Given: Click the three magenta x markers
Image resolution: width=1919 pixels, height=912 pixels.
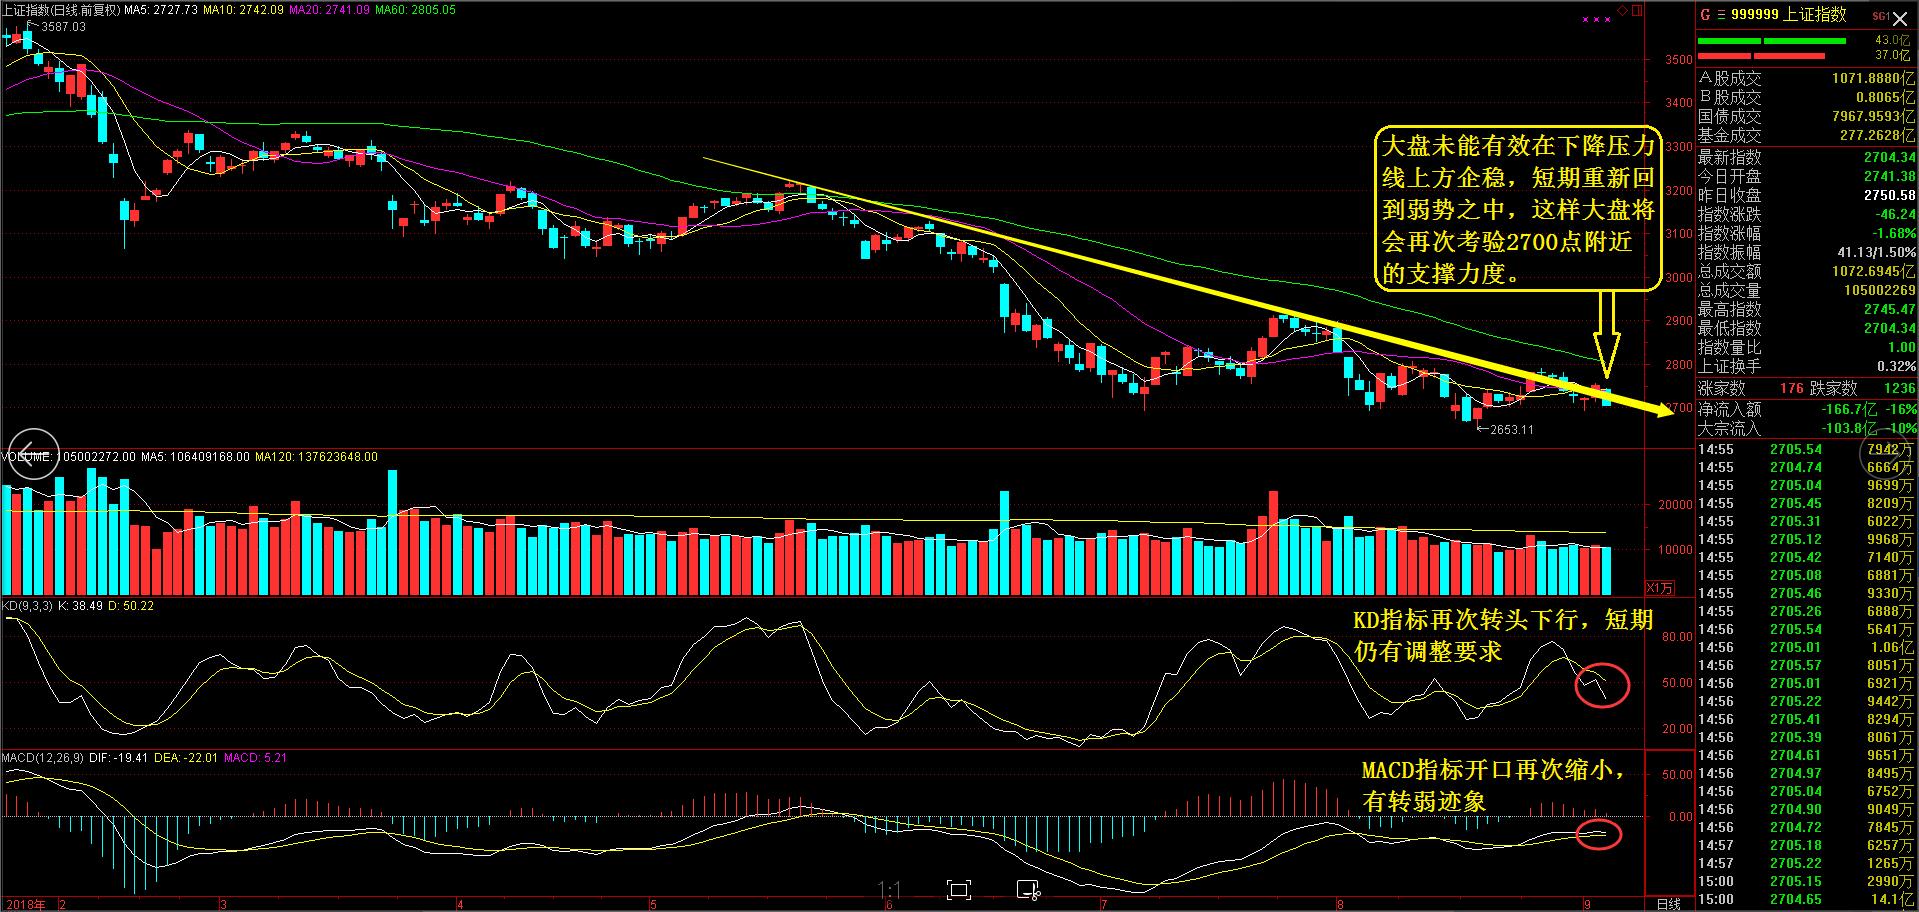Looking at the screenshot, I should [1596, 19].
